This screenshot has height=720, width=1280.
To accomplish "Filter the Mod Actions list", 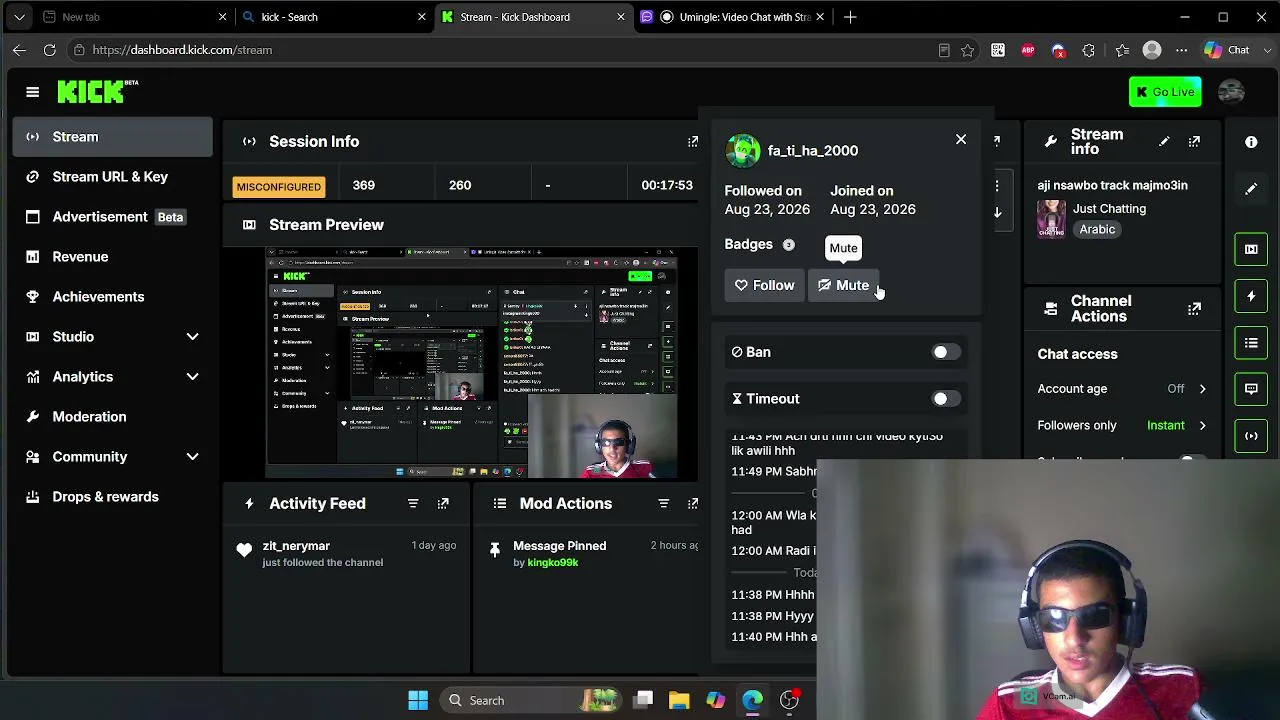I will (x=663, y=504).
